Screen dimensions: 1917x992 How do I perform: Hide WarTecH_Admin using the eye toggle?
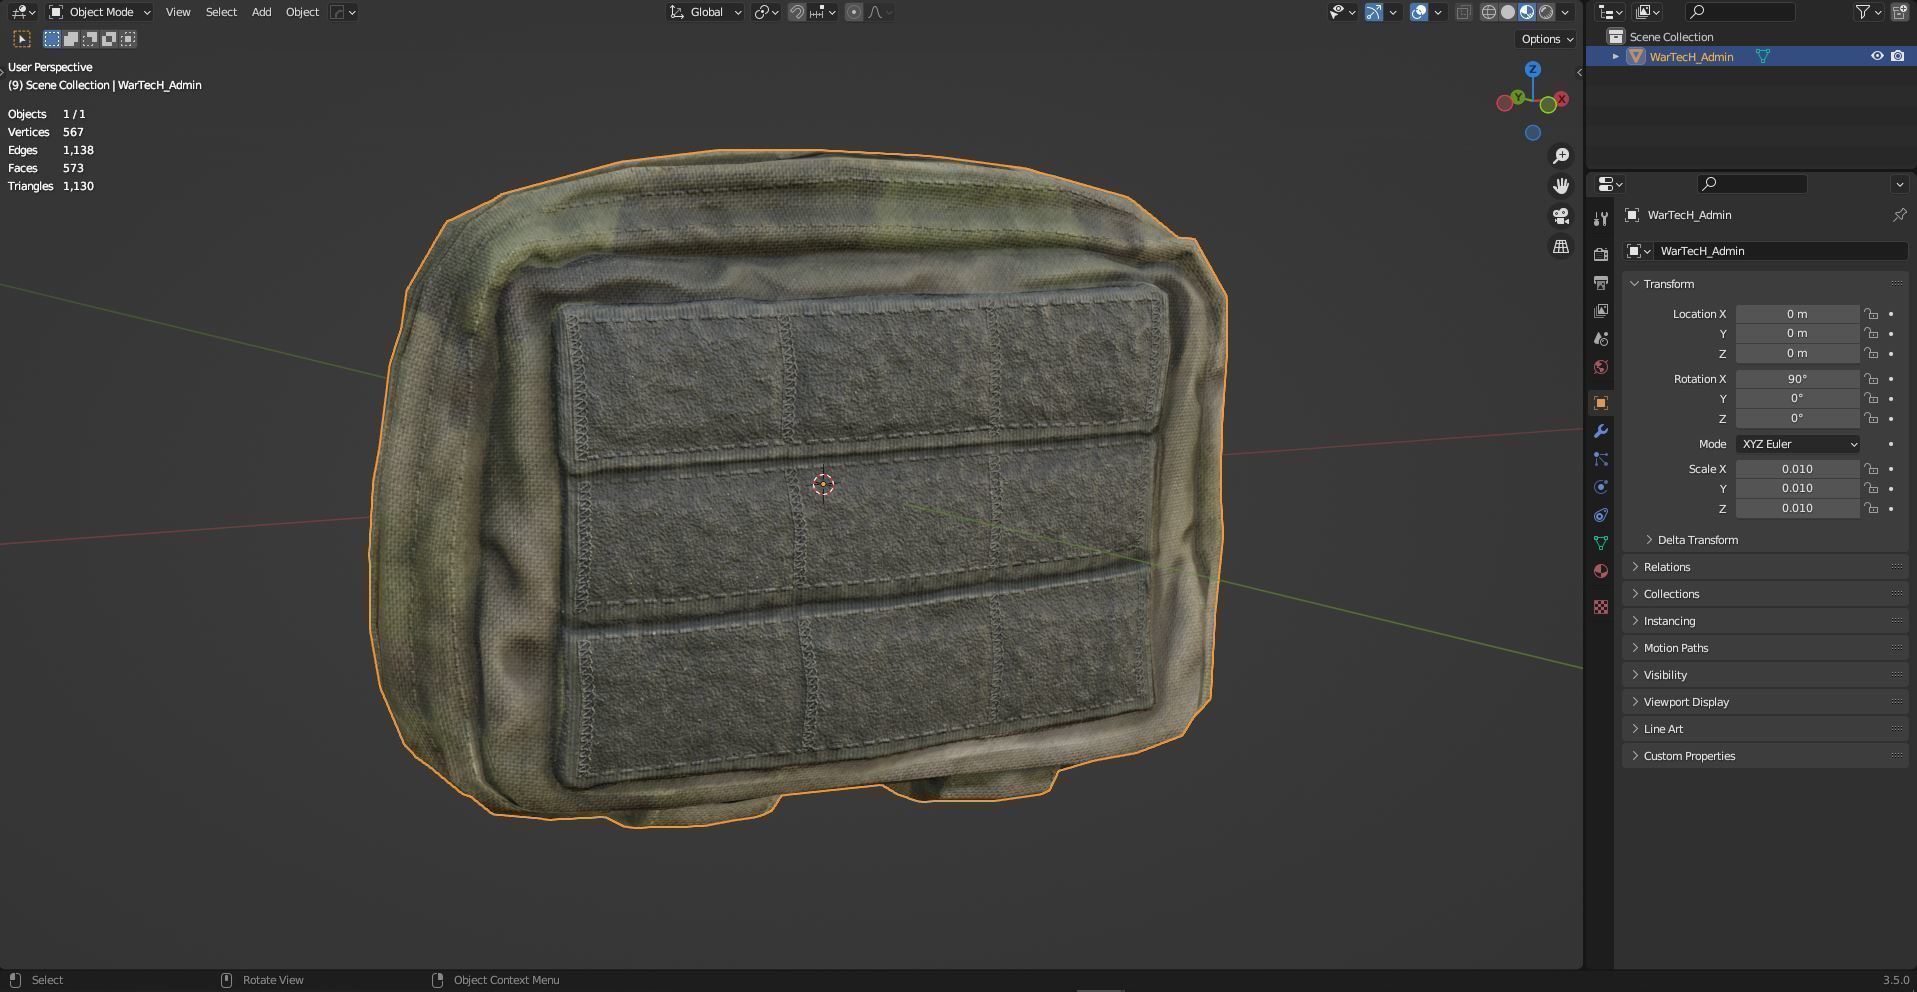click(1875, 56)
